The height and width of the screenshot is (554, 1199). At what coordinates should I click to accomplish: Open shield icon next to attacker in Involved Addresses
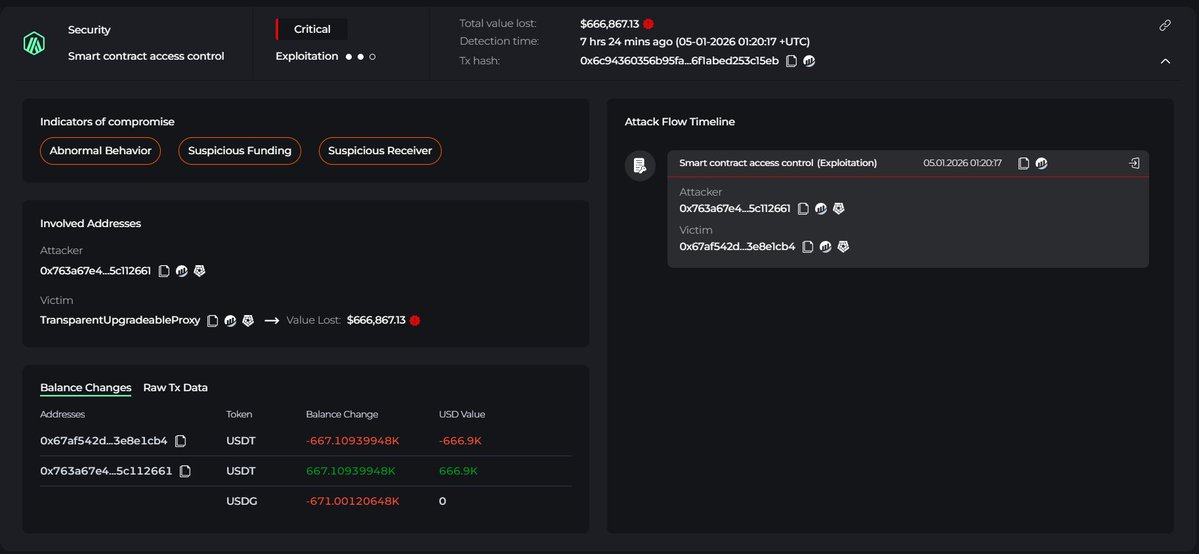click(200, 271)
